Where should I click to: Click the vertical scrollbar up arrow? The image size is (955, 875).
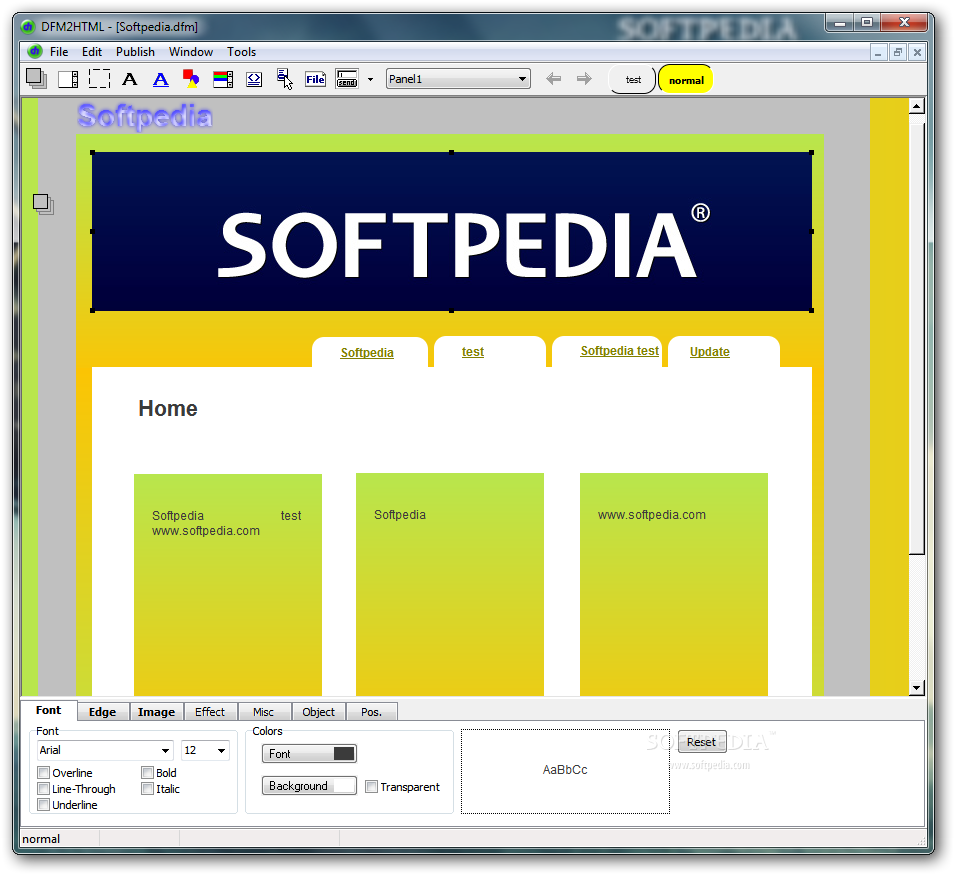(917, 106)
